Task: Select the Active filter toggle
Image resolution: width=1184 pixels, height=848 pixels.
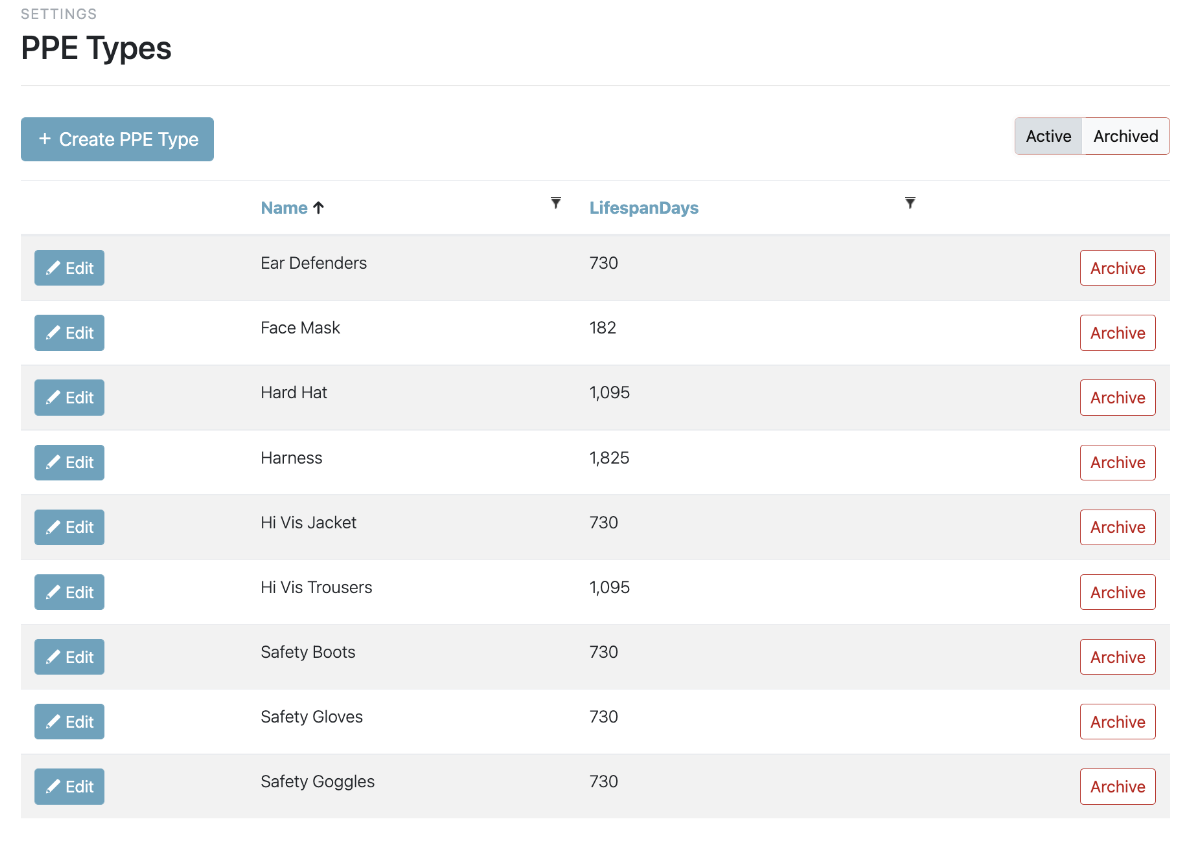Action: (1048, 136)
